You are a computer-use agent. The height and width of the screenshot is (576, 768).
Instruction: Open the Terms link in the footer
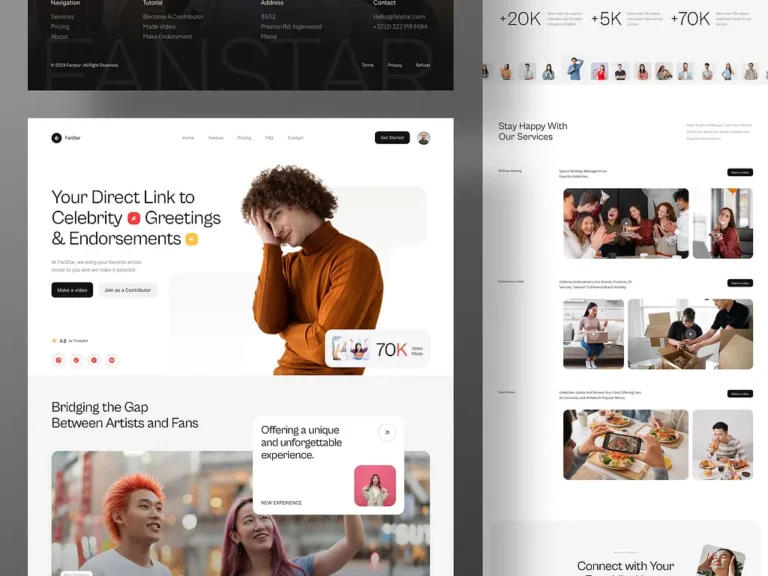[367, 65]
